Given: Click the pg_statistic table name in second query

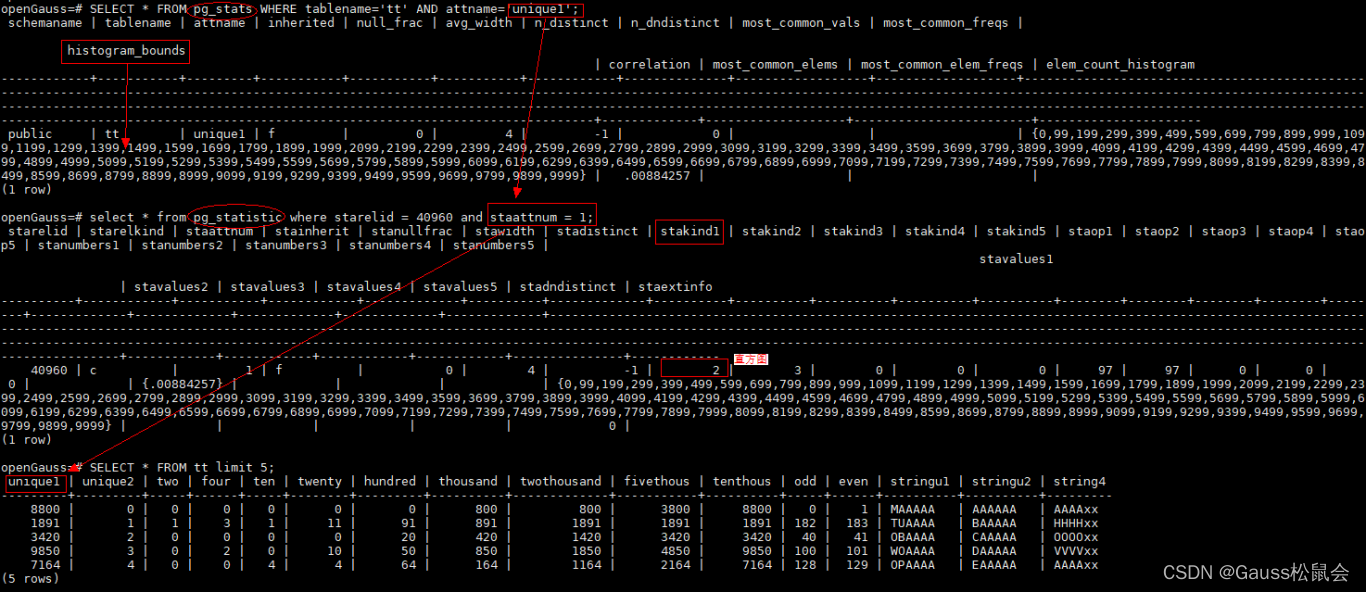Looking at the screenshot, I should point(238,217).
